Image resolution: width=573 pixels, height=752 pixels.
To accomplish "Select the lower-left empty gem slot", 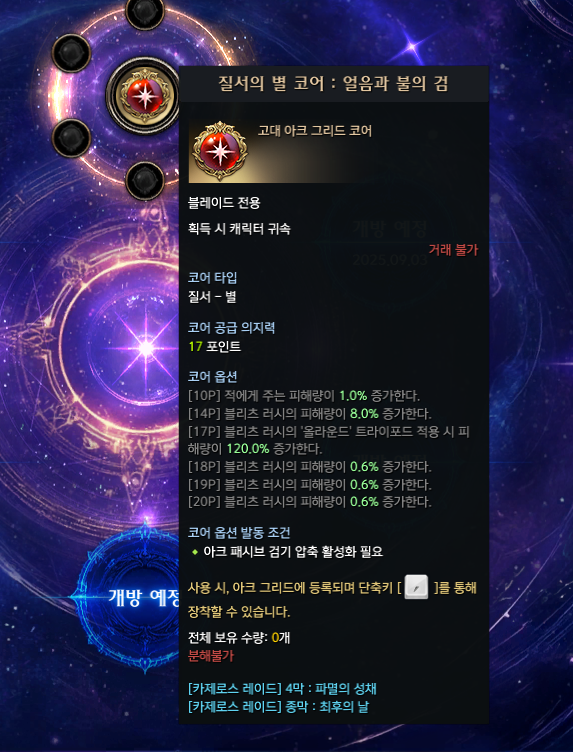I will [x=71, y=138].
